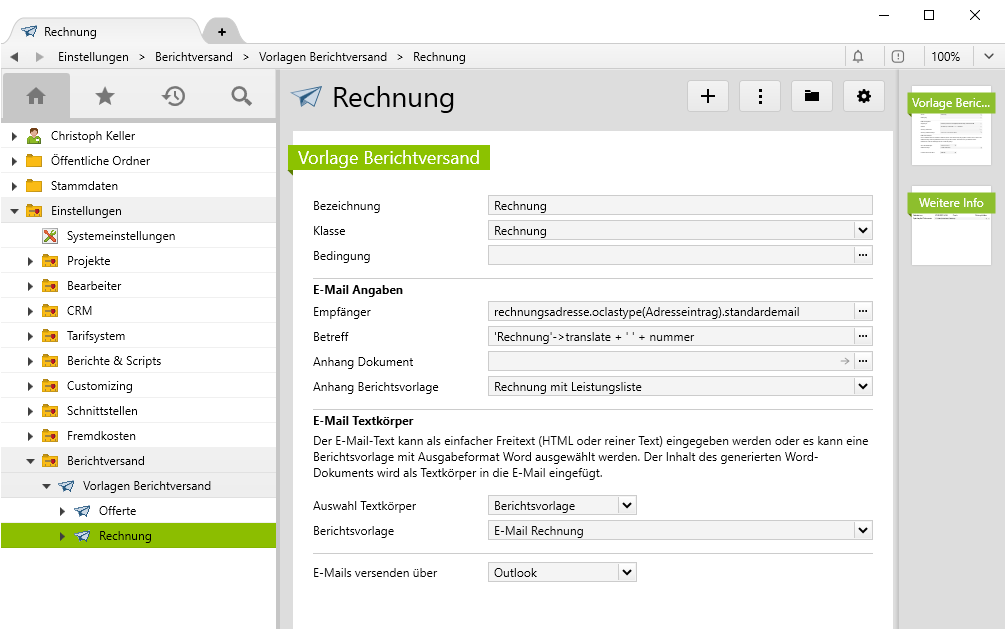Expand the Projekte tree node

pyautogui.click(x=31, y=261)
